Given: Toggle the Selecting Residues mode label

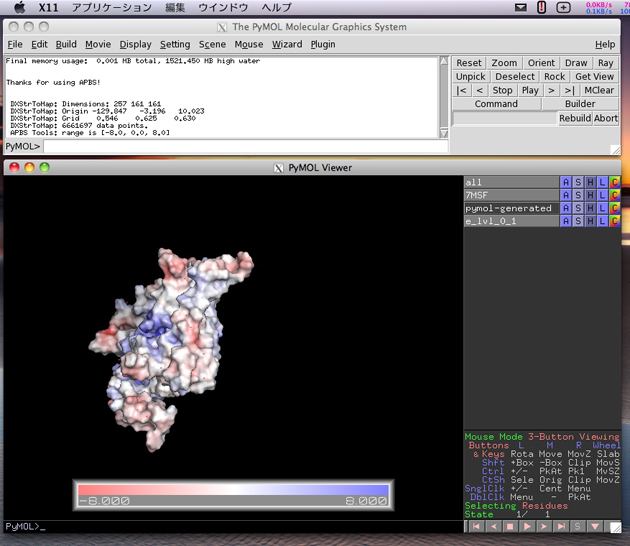Looking at the screenshot, I should click(x=516, y=506).
